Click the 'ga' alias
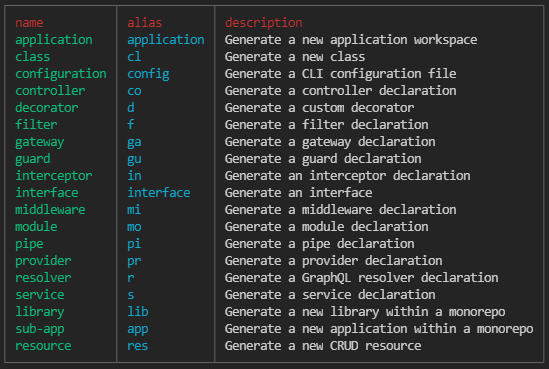The image size is (549, 369). (134, 142)
